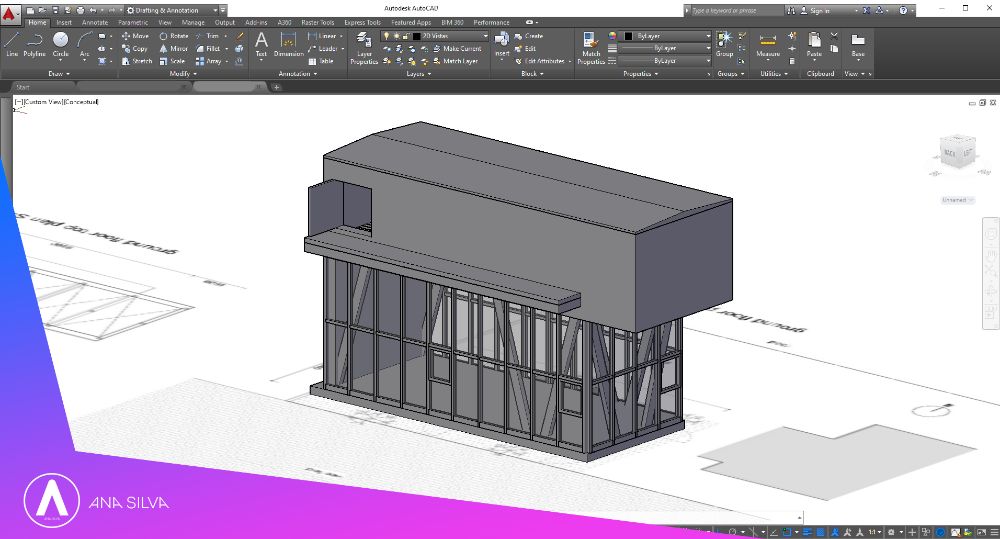Toggle polar tracking in status bar
Screen dimensions: 1000x539
733,532
